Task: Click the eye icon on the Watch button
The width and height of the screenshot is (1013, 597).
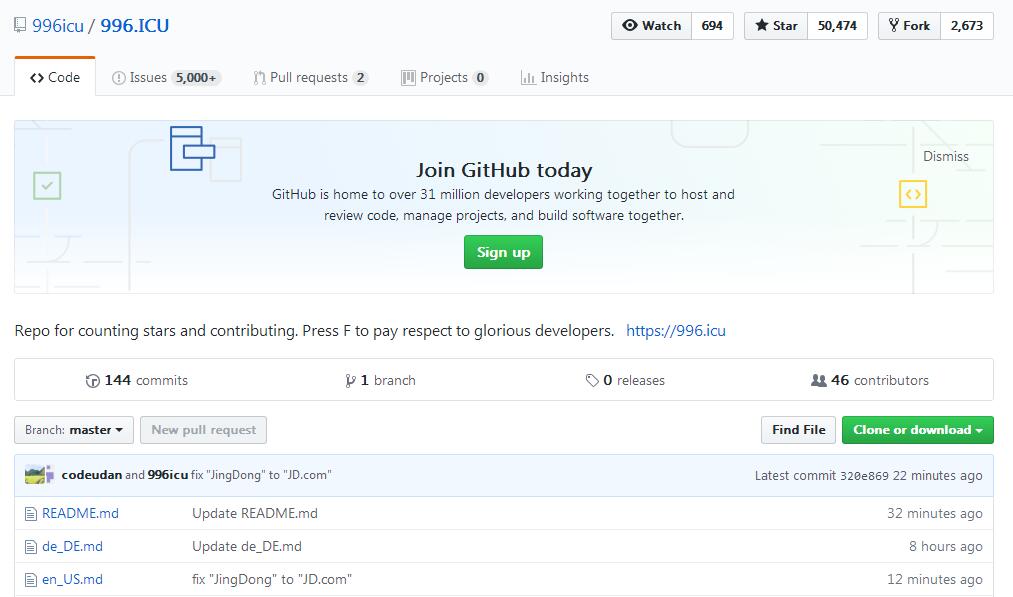Action: [630, 25]
